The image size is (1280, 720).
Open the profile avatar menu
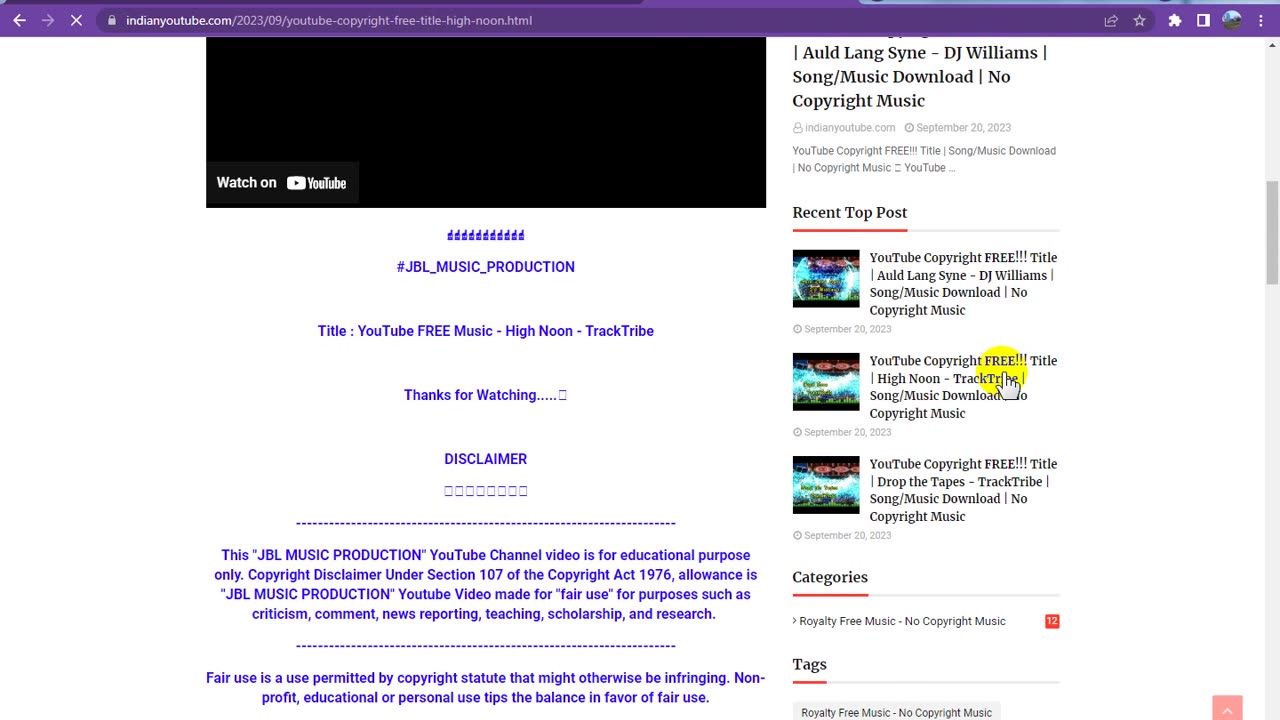click(1232, 20)
